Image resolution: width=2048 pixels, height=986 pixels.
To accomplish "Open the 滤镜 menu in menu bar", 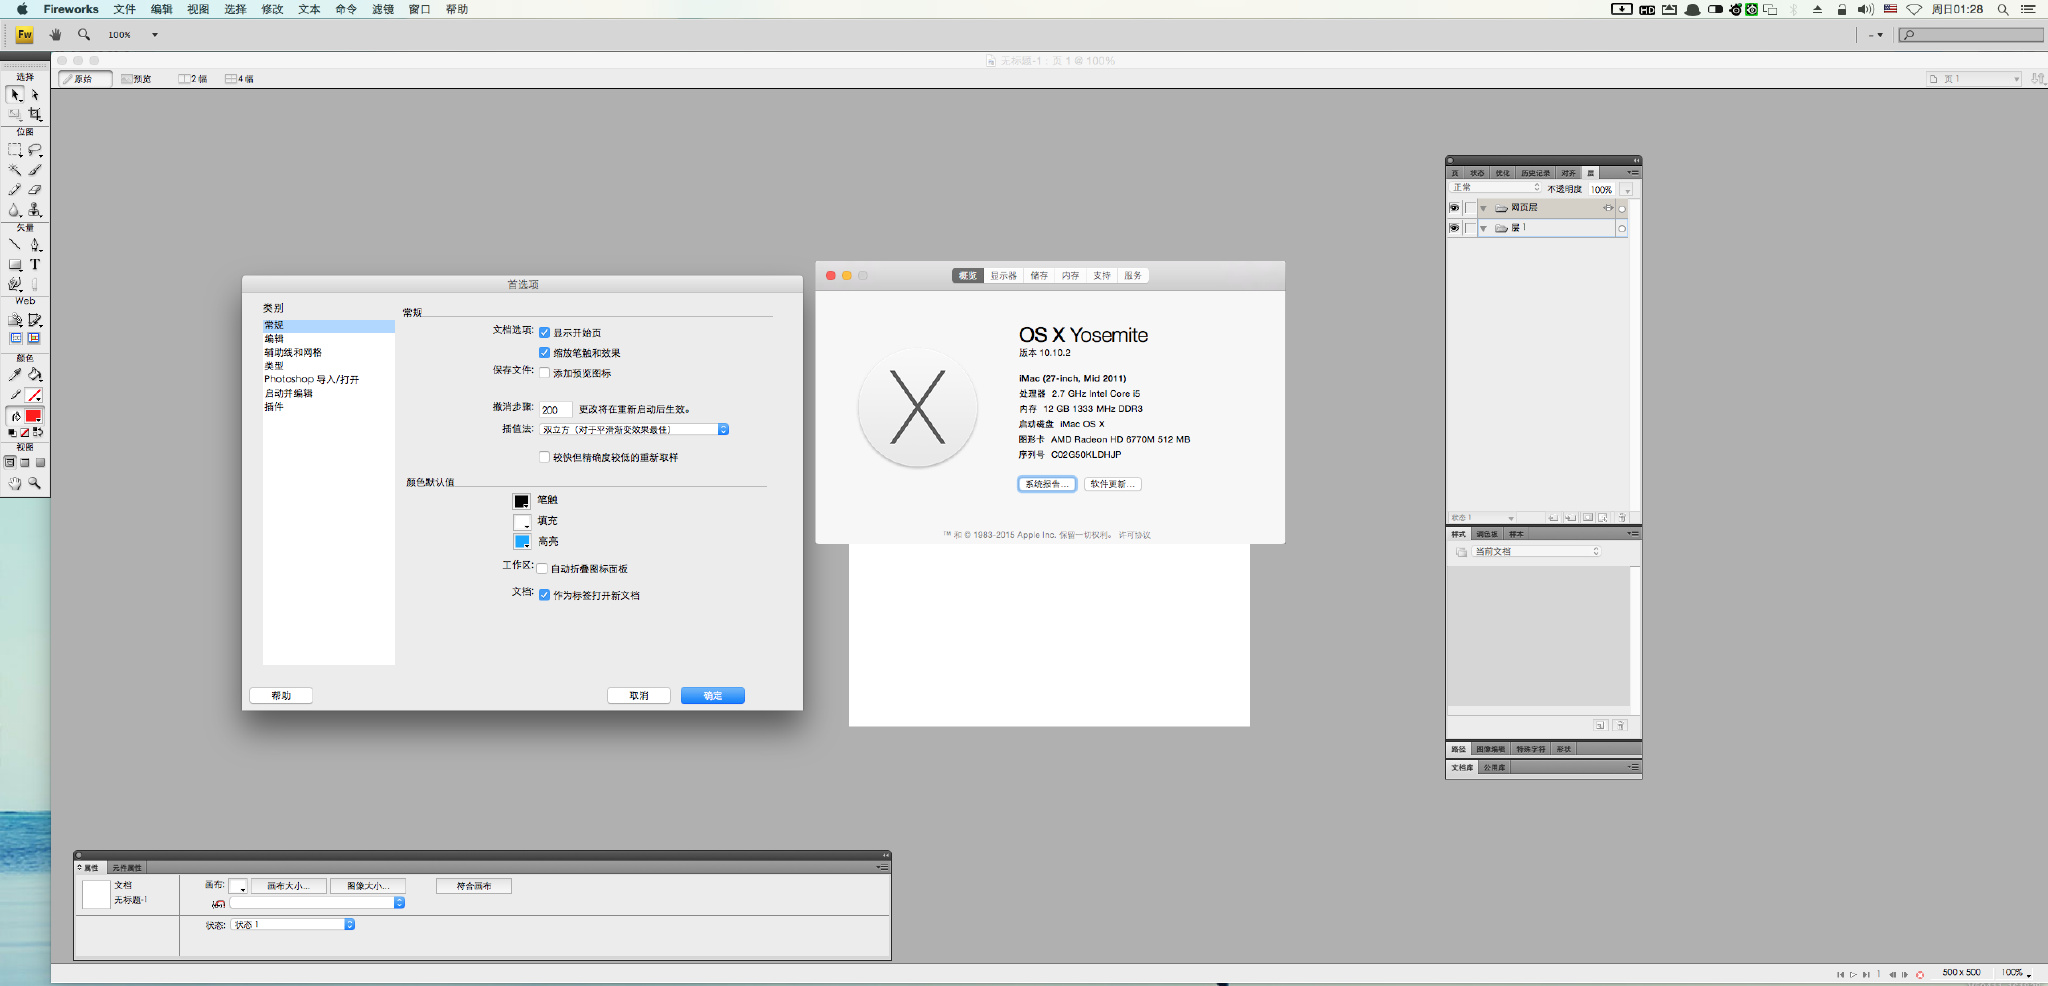I will pos(382,9).
